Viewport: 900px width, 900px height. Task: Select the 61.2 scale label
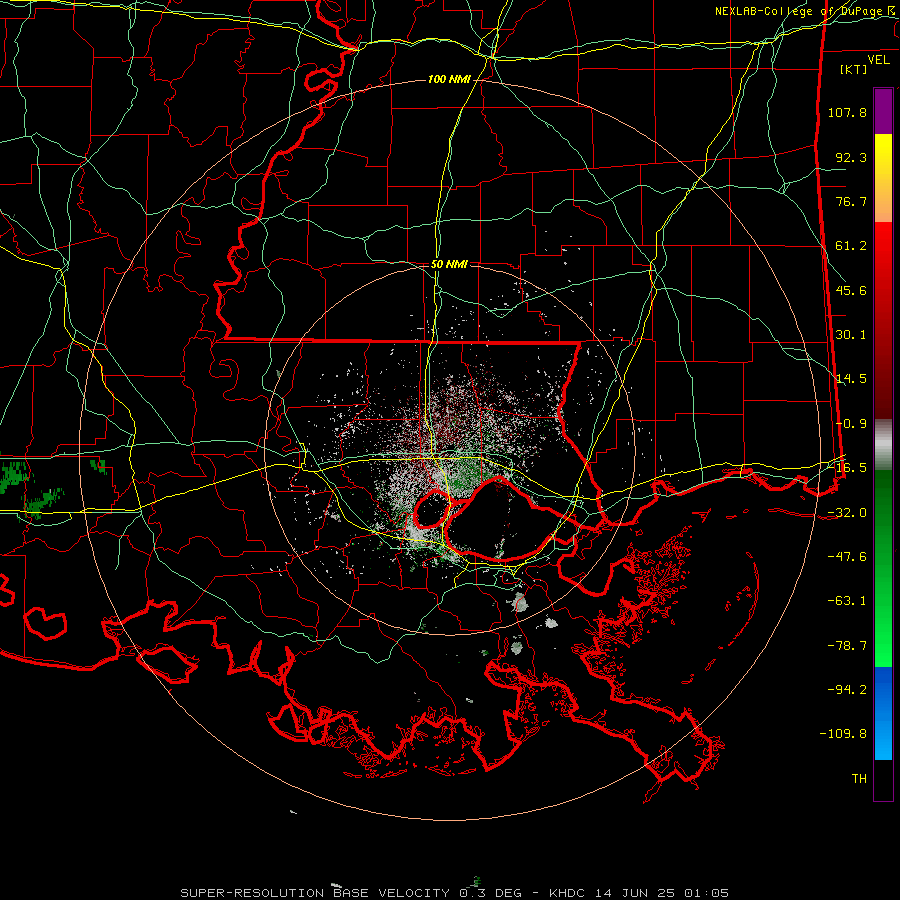click(851, 246)
